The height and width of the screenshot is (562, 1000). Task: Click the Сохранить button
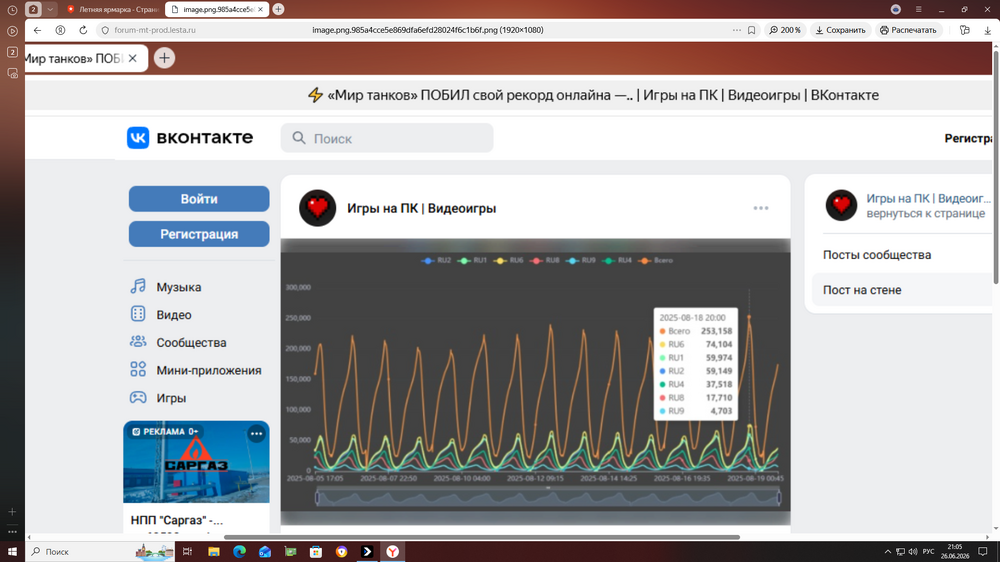841,30
